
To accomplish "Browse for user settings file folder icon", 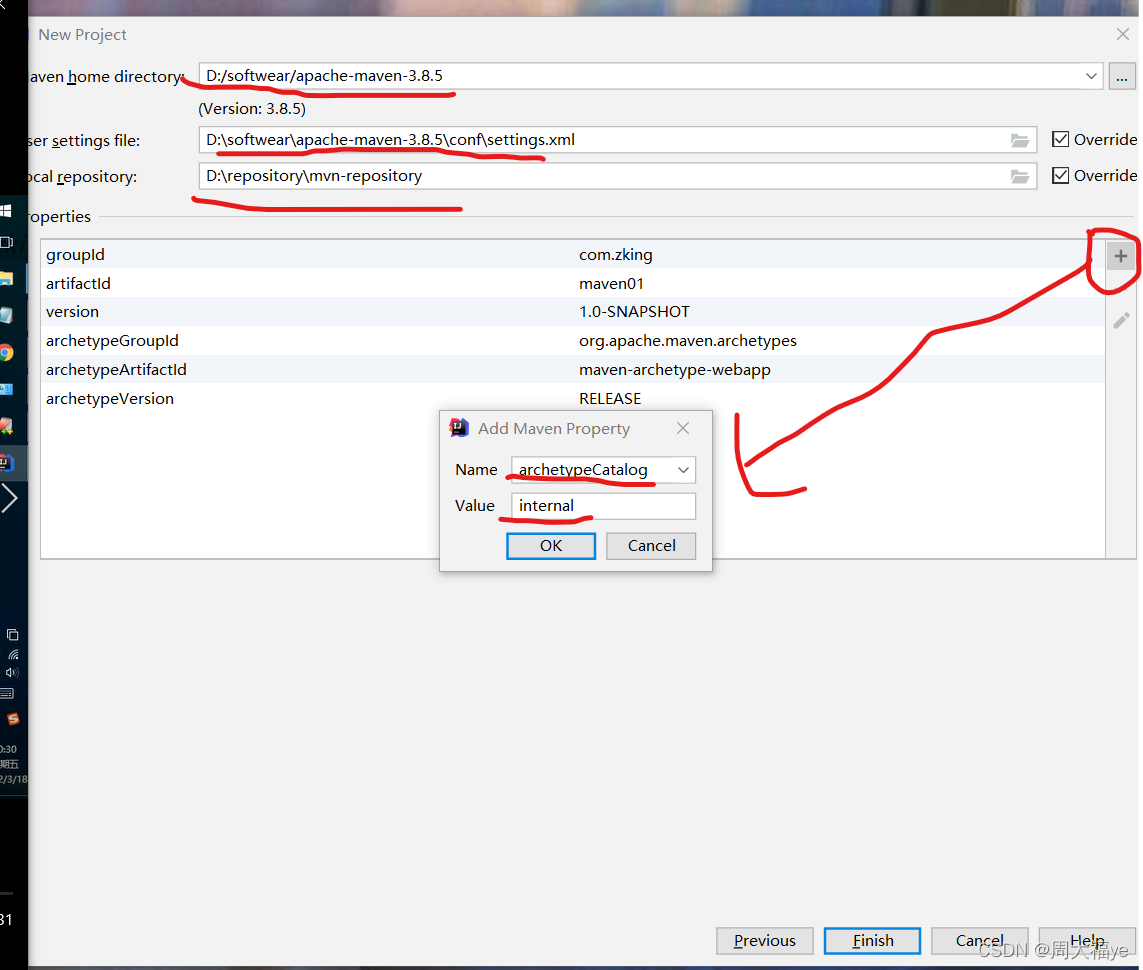I will click(1020, 141).
